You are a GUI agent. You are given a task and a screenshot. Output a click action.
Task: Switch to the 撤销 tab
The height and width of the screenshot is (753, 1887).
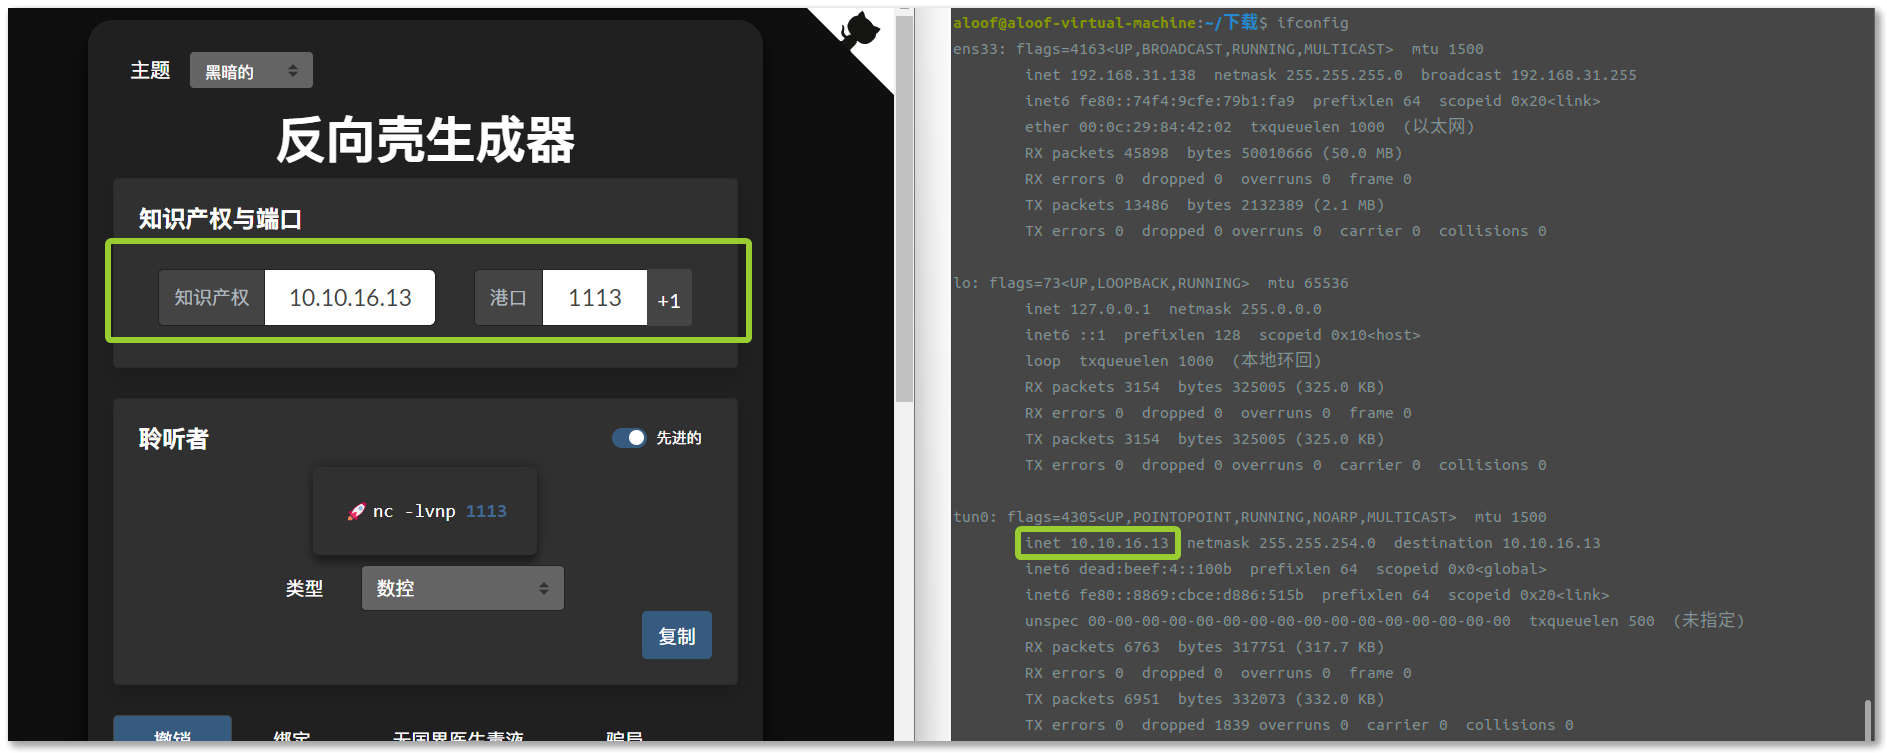[172, 735]
